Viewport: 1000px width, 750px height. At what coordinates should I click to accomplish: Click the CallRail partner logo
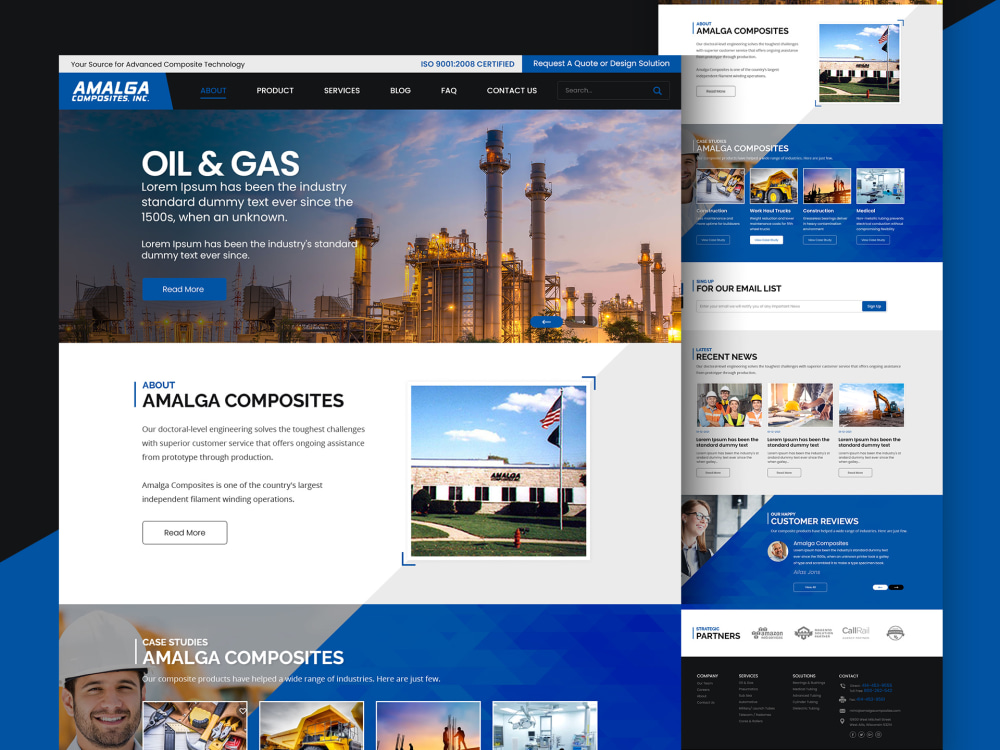[x=856, y=632]
